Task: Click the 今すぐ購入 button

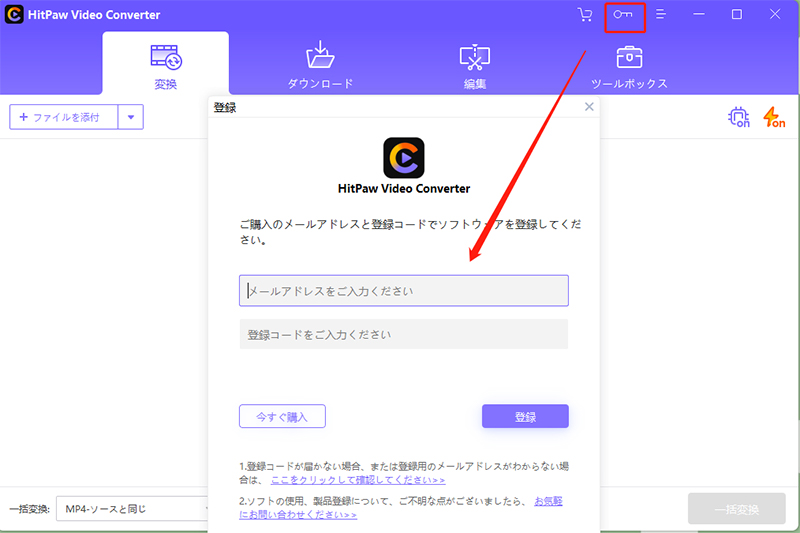Action: point(282,416)
